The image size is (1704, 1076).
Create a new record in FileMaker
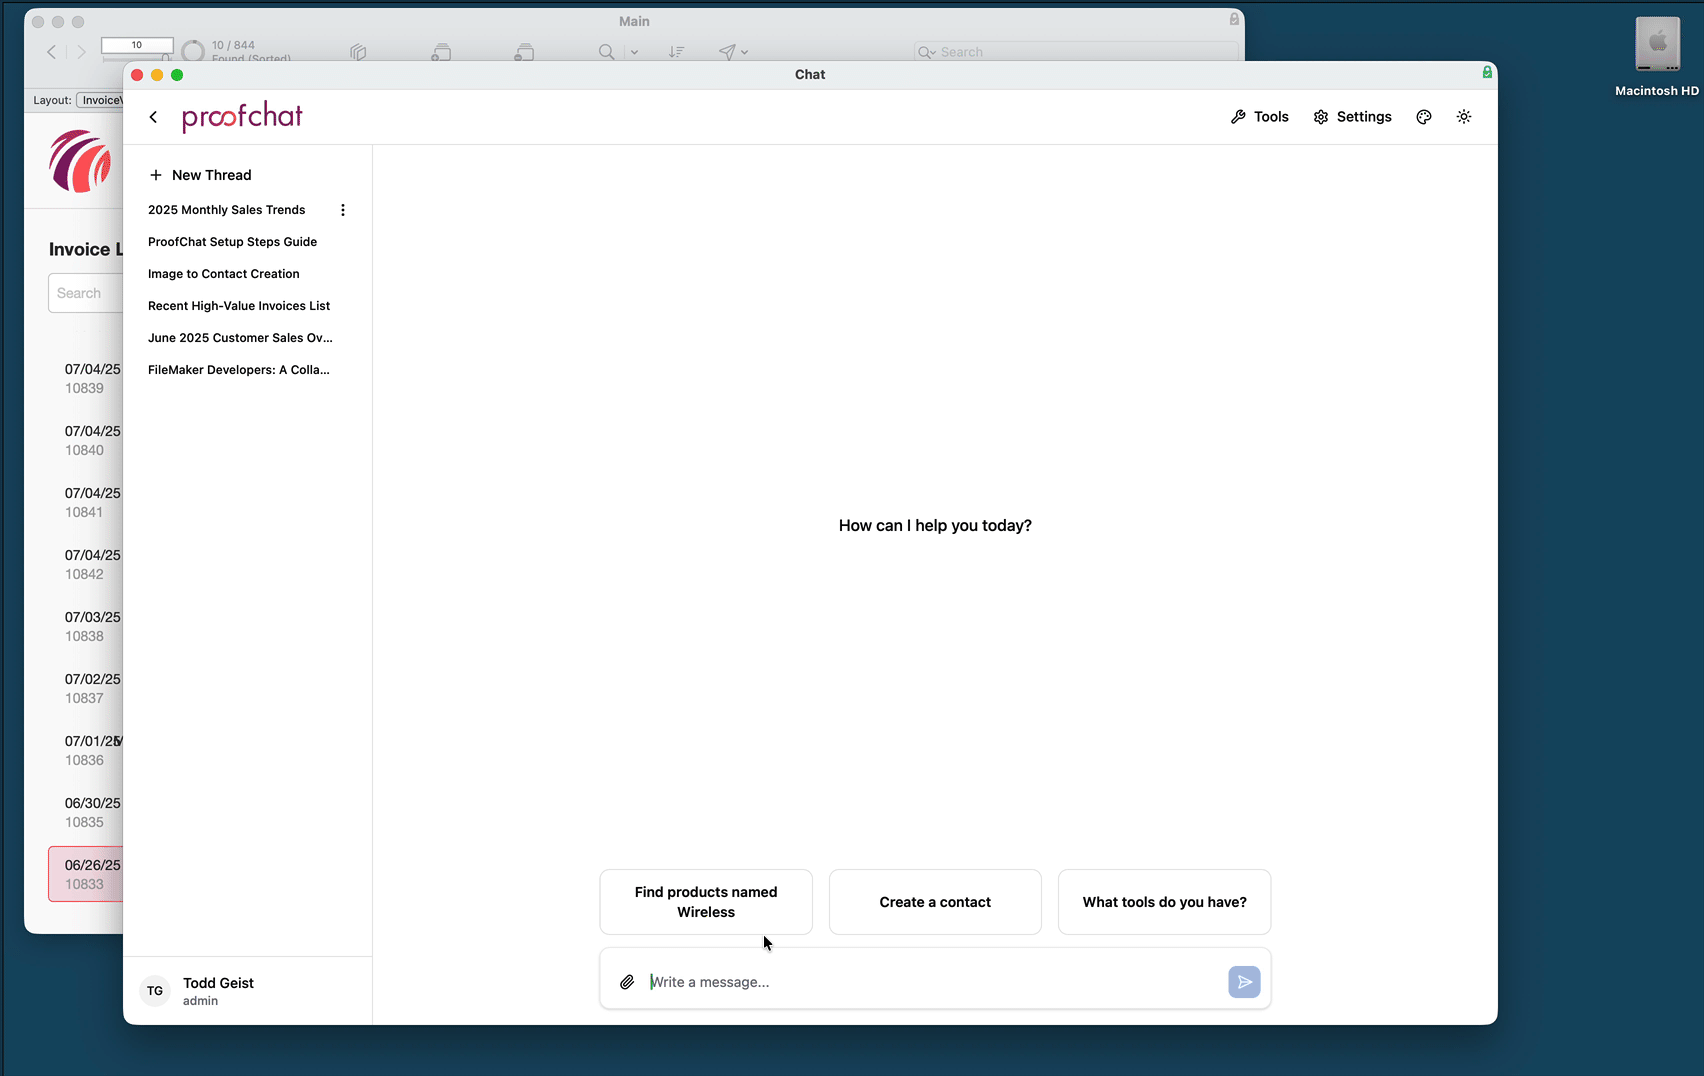(441, 52)
